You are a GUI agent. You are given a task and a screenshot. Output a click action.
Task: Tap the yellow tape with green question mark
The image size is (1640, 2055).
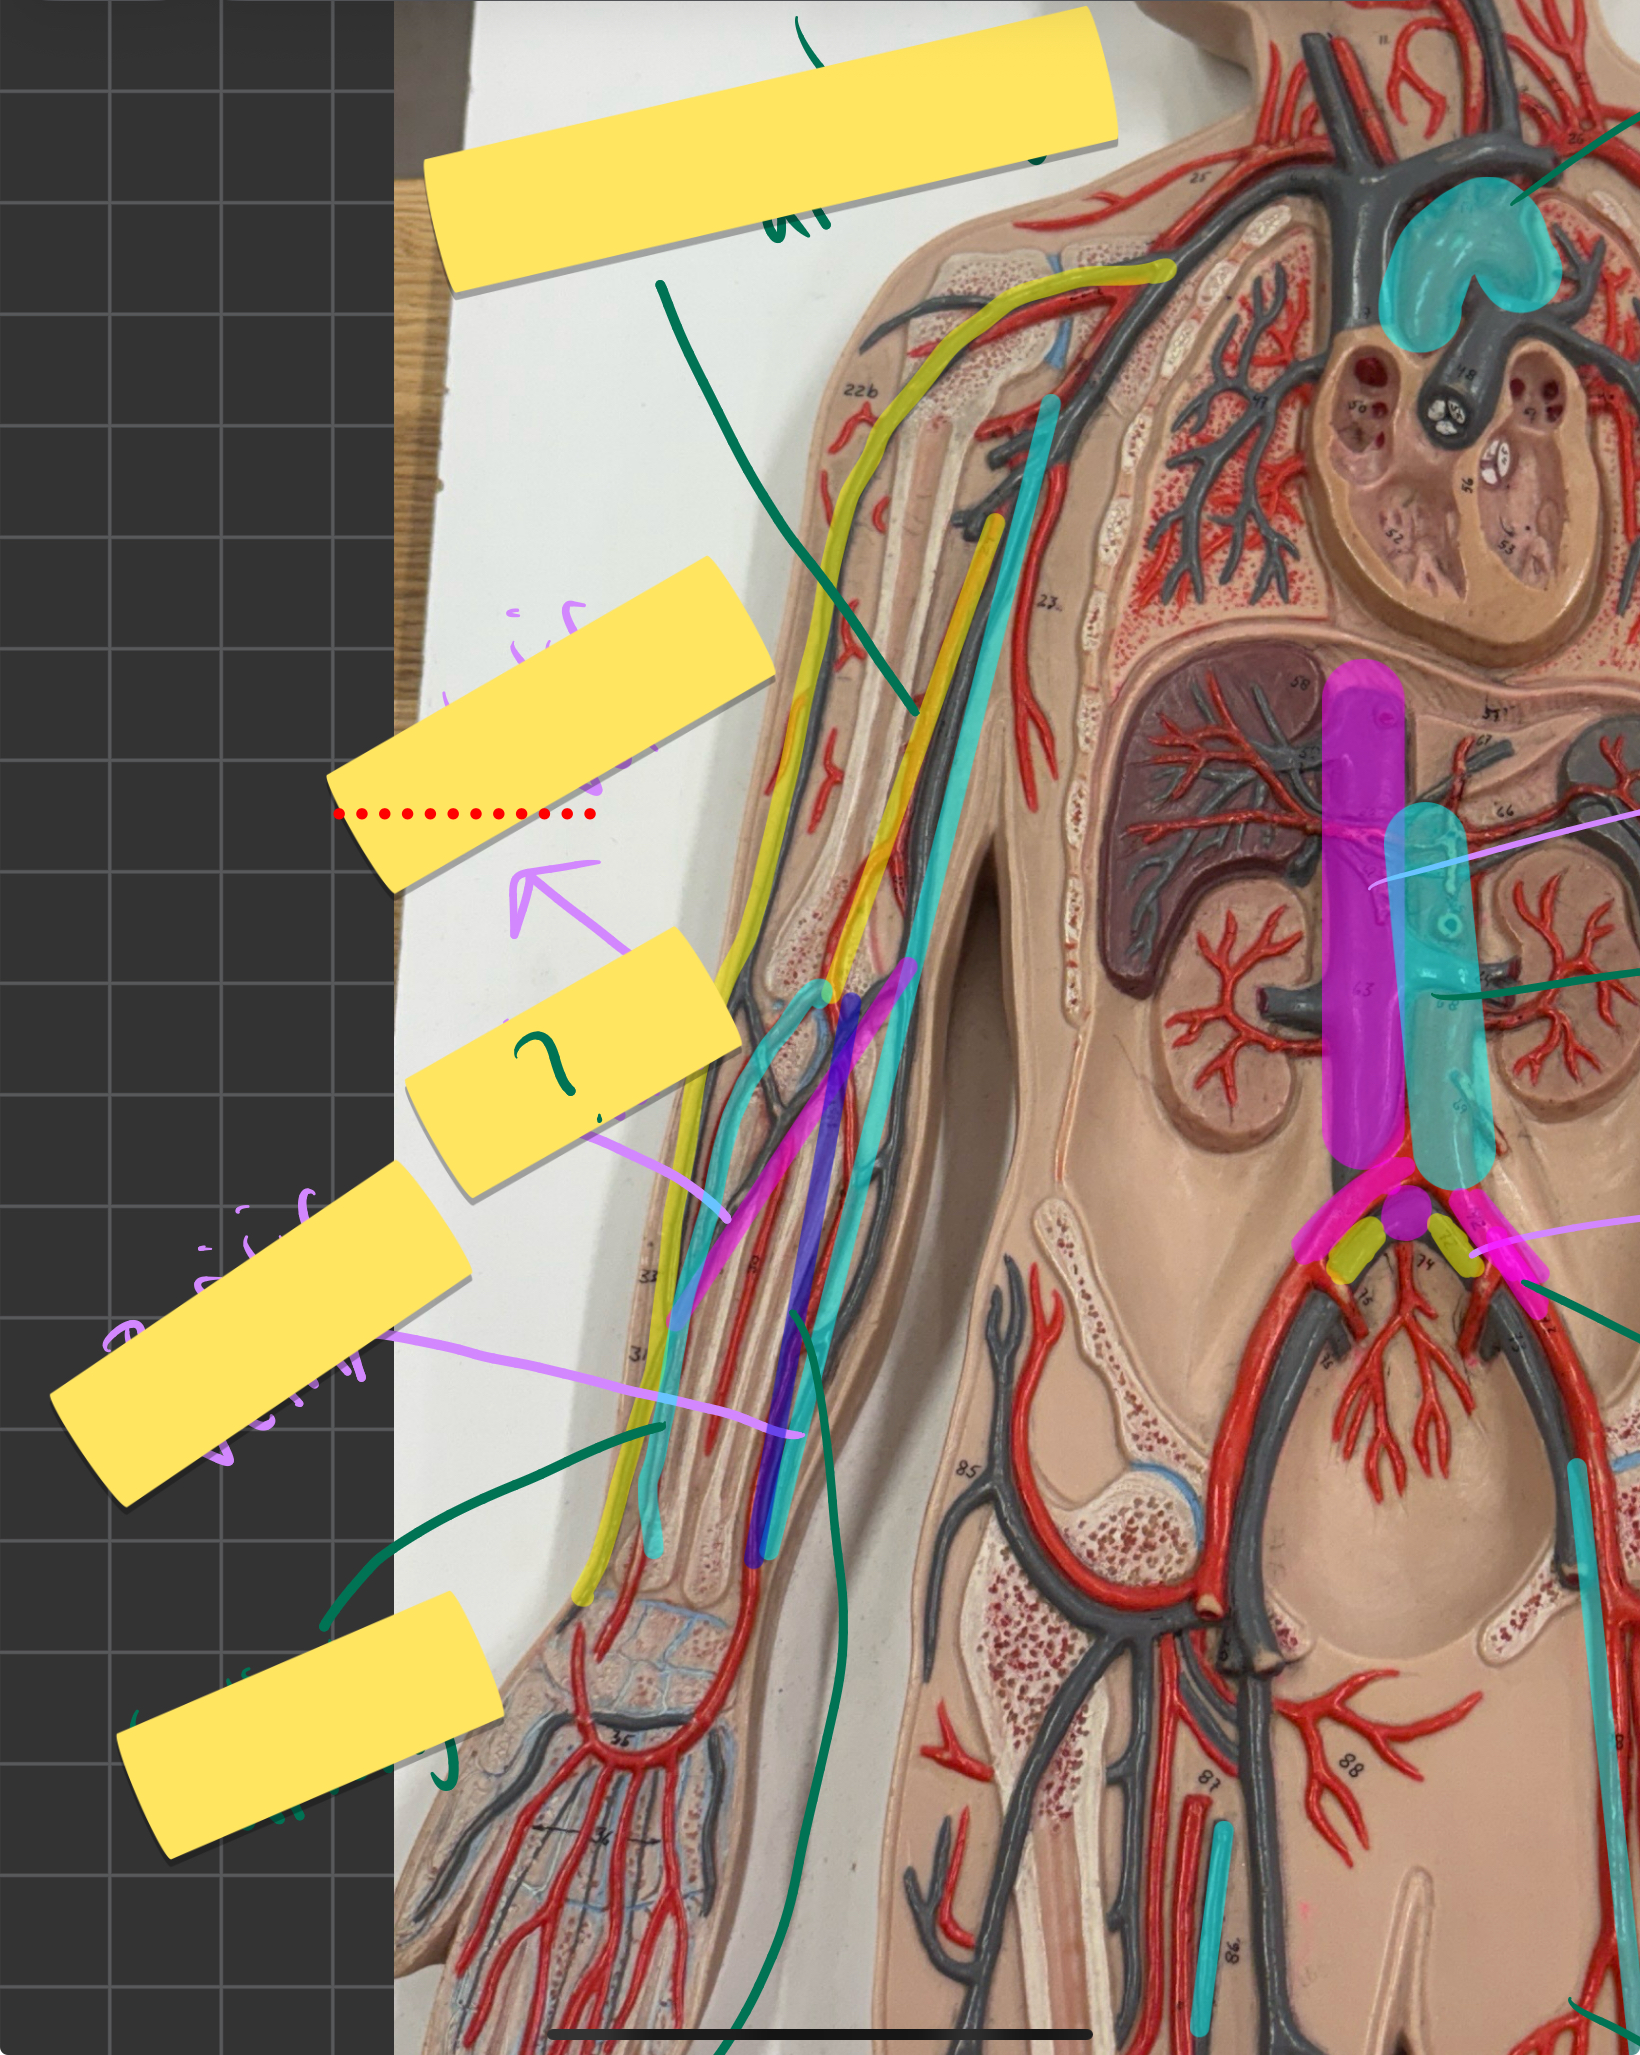[x=573, y=1063]
